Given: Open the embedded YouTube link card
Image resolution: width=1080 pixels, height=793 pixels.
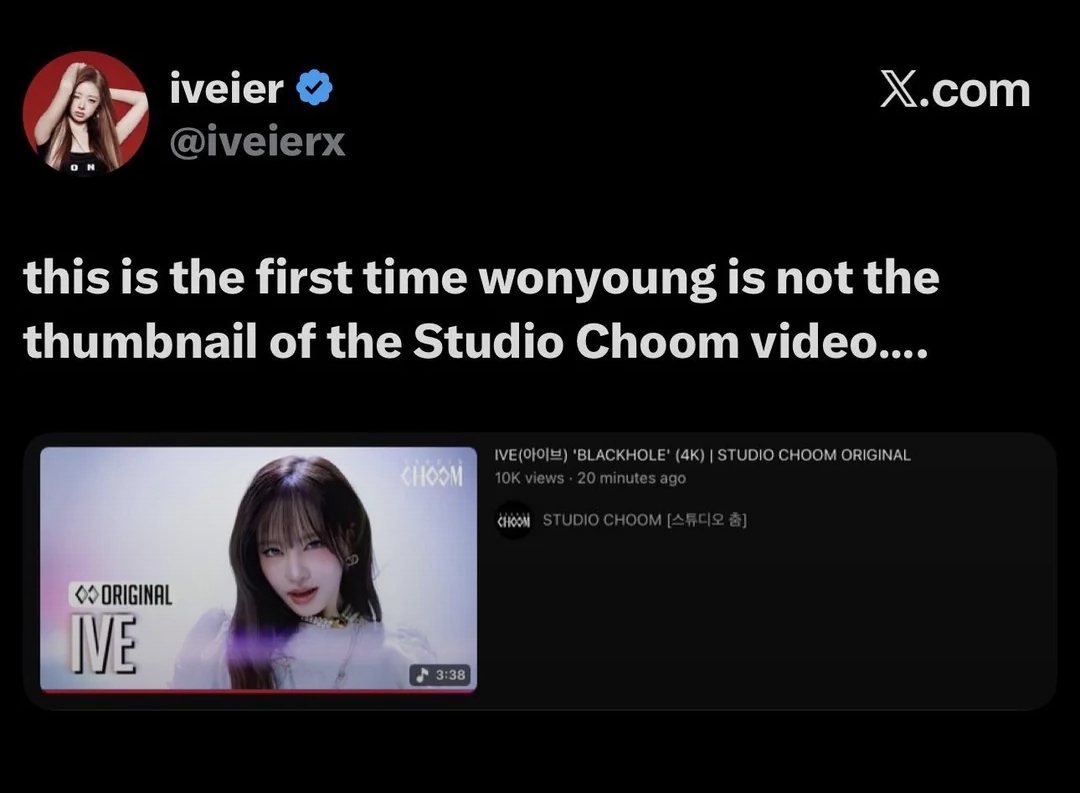Looking at the screenshot, I should (x=540, y=571).
